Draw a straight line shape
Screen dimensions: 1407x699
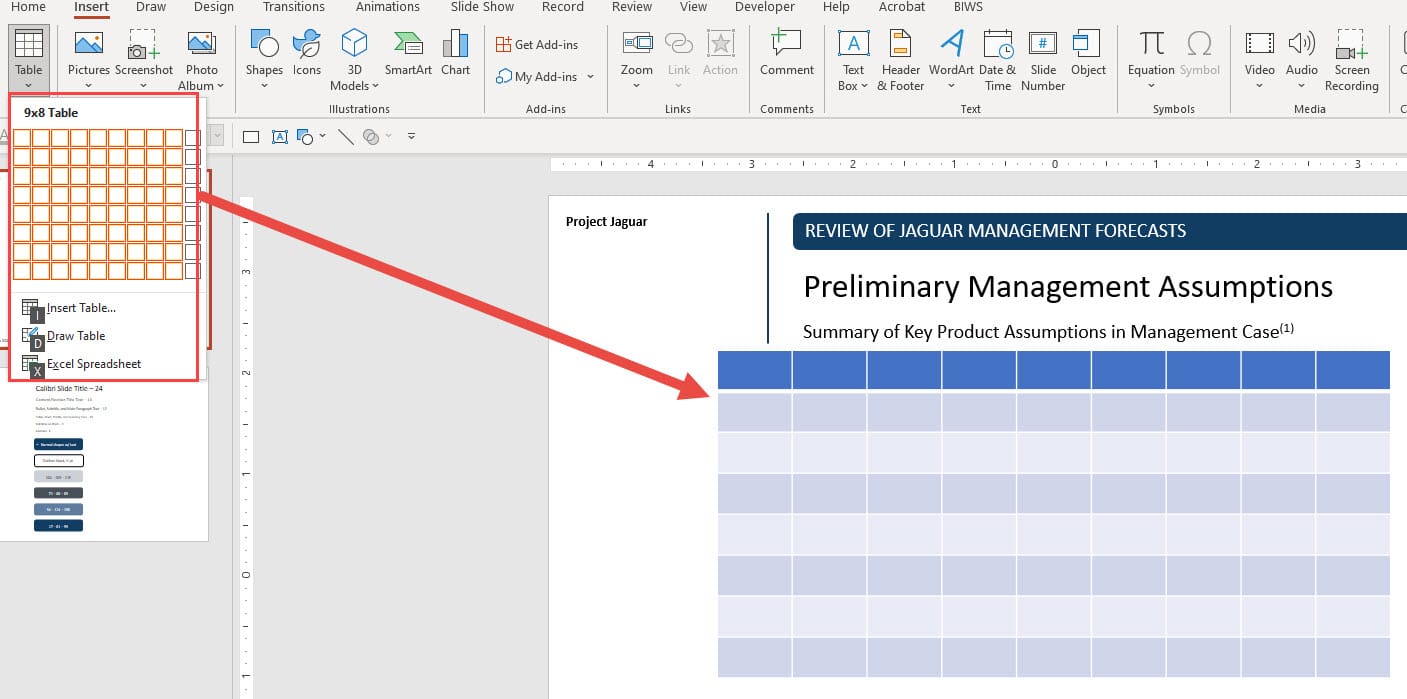tap(345, 136)
